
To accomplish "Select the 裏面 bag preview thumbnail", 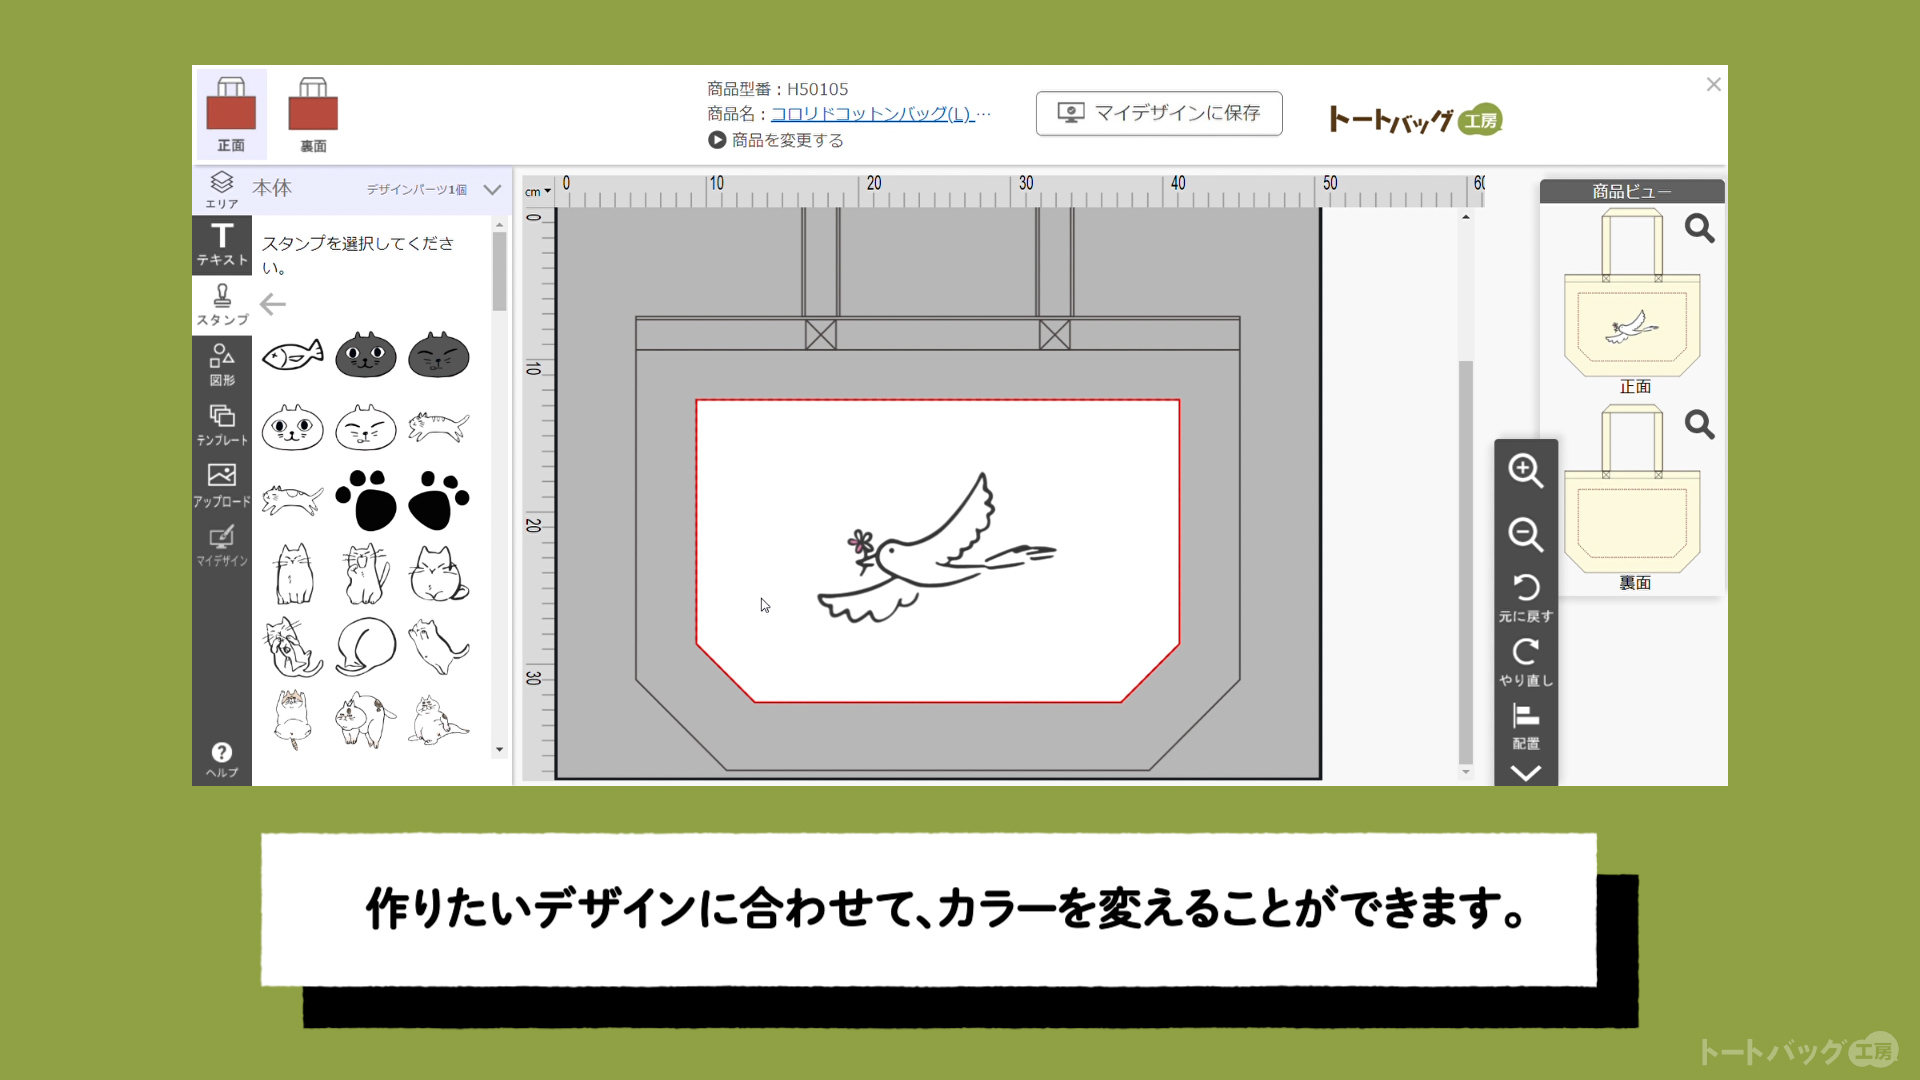I will (x=1632, y=489).
